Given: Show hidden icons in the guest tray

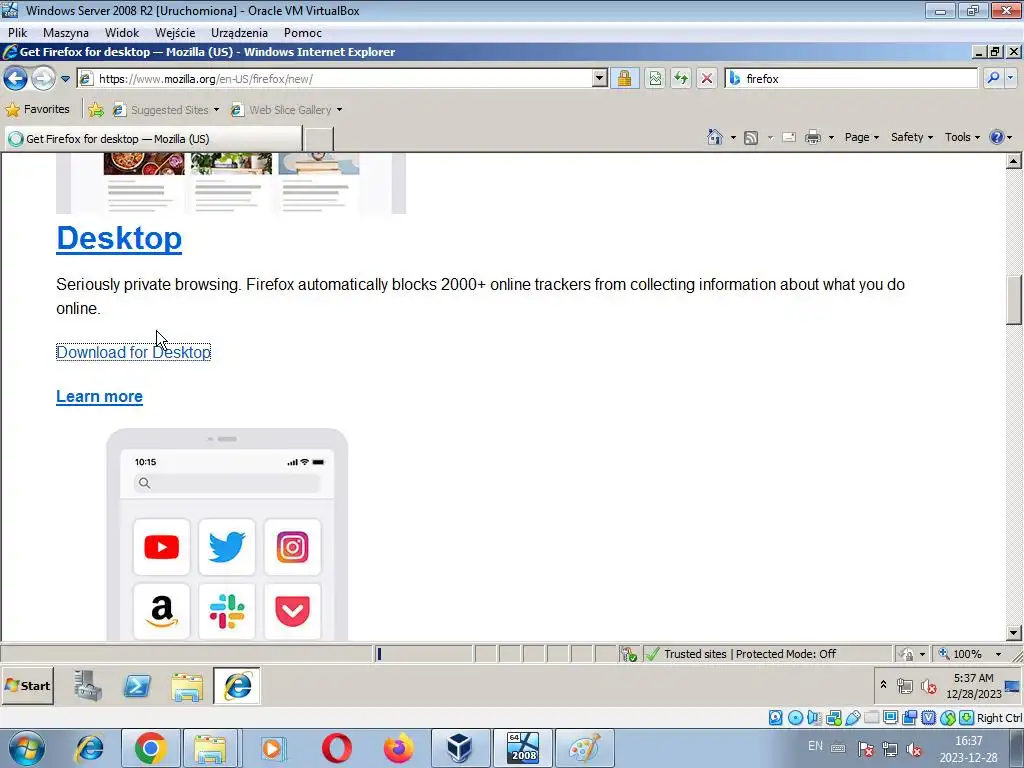Looking at the screenshot, I should (883, 685).
